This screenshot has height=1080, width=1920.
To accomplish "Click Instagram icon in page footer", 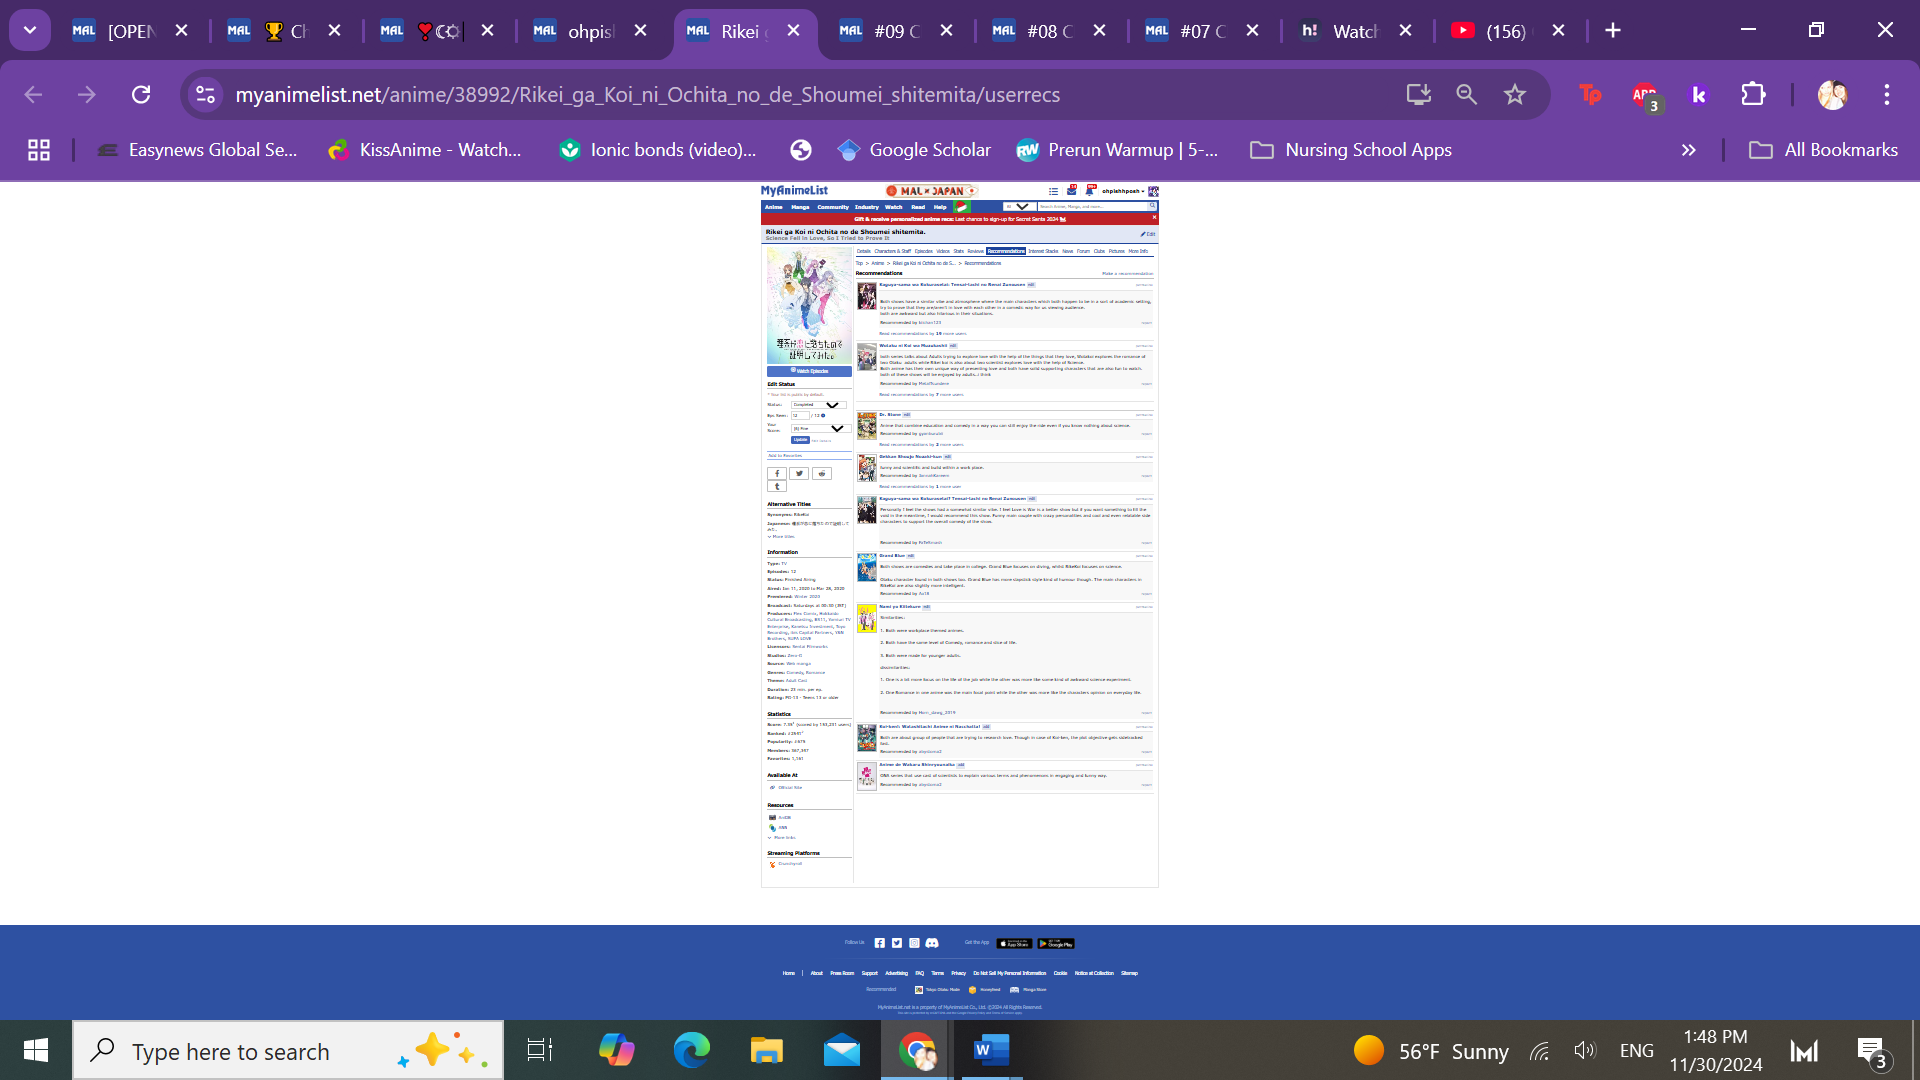I will point(914,943).
